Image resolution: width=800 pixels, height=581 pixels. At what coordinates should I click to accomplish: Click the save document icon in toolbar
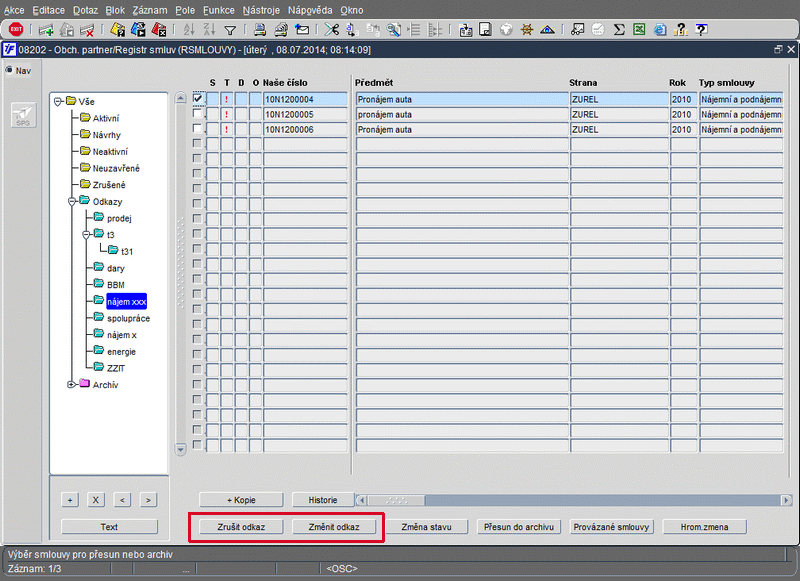click(x=485, y=30)
